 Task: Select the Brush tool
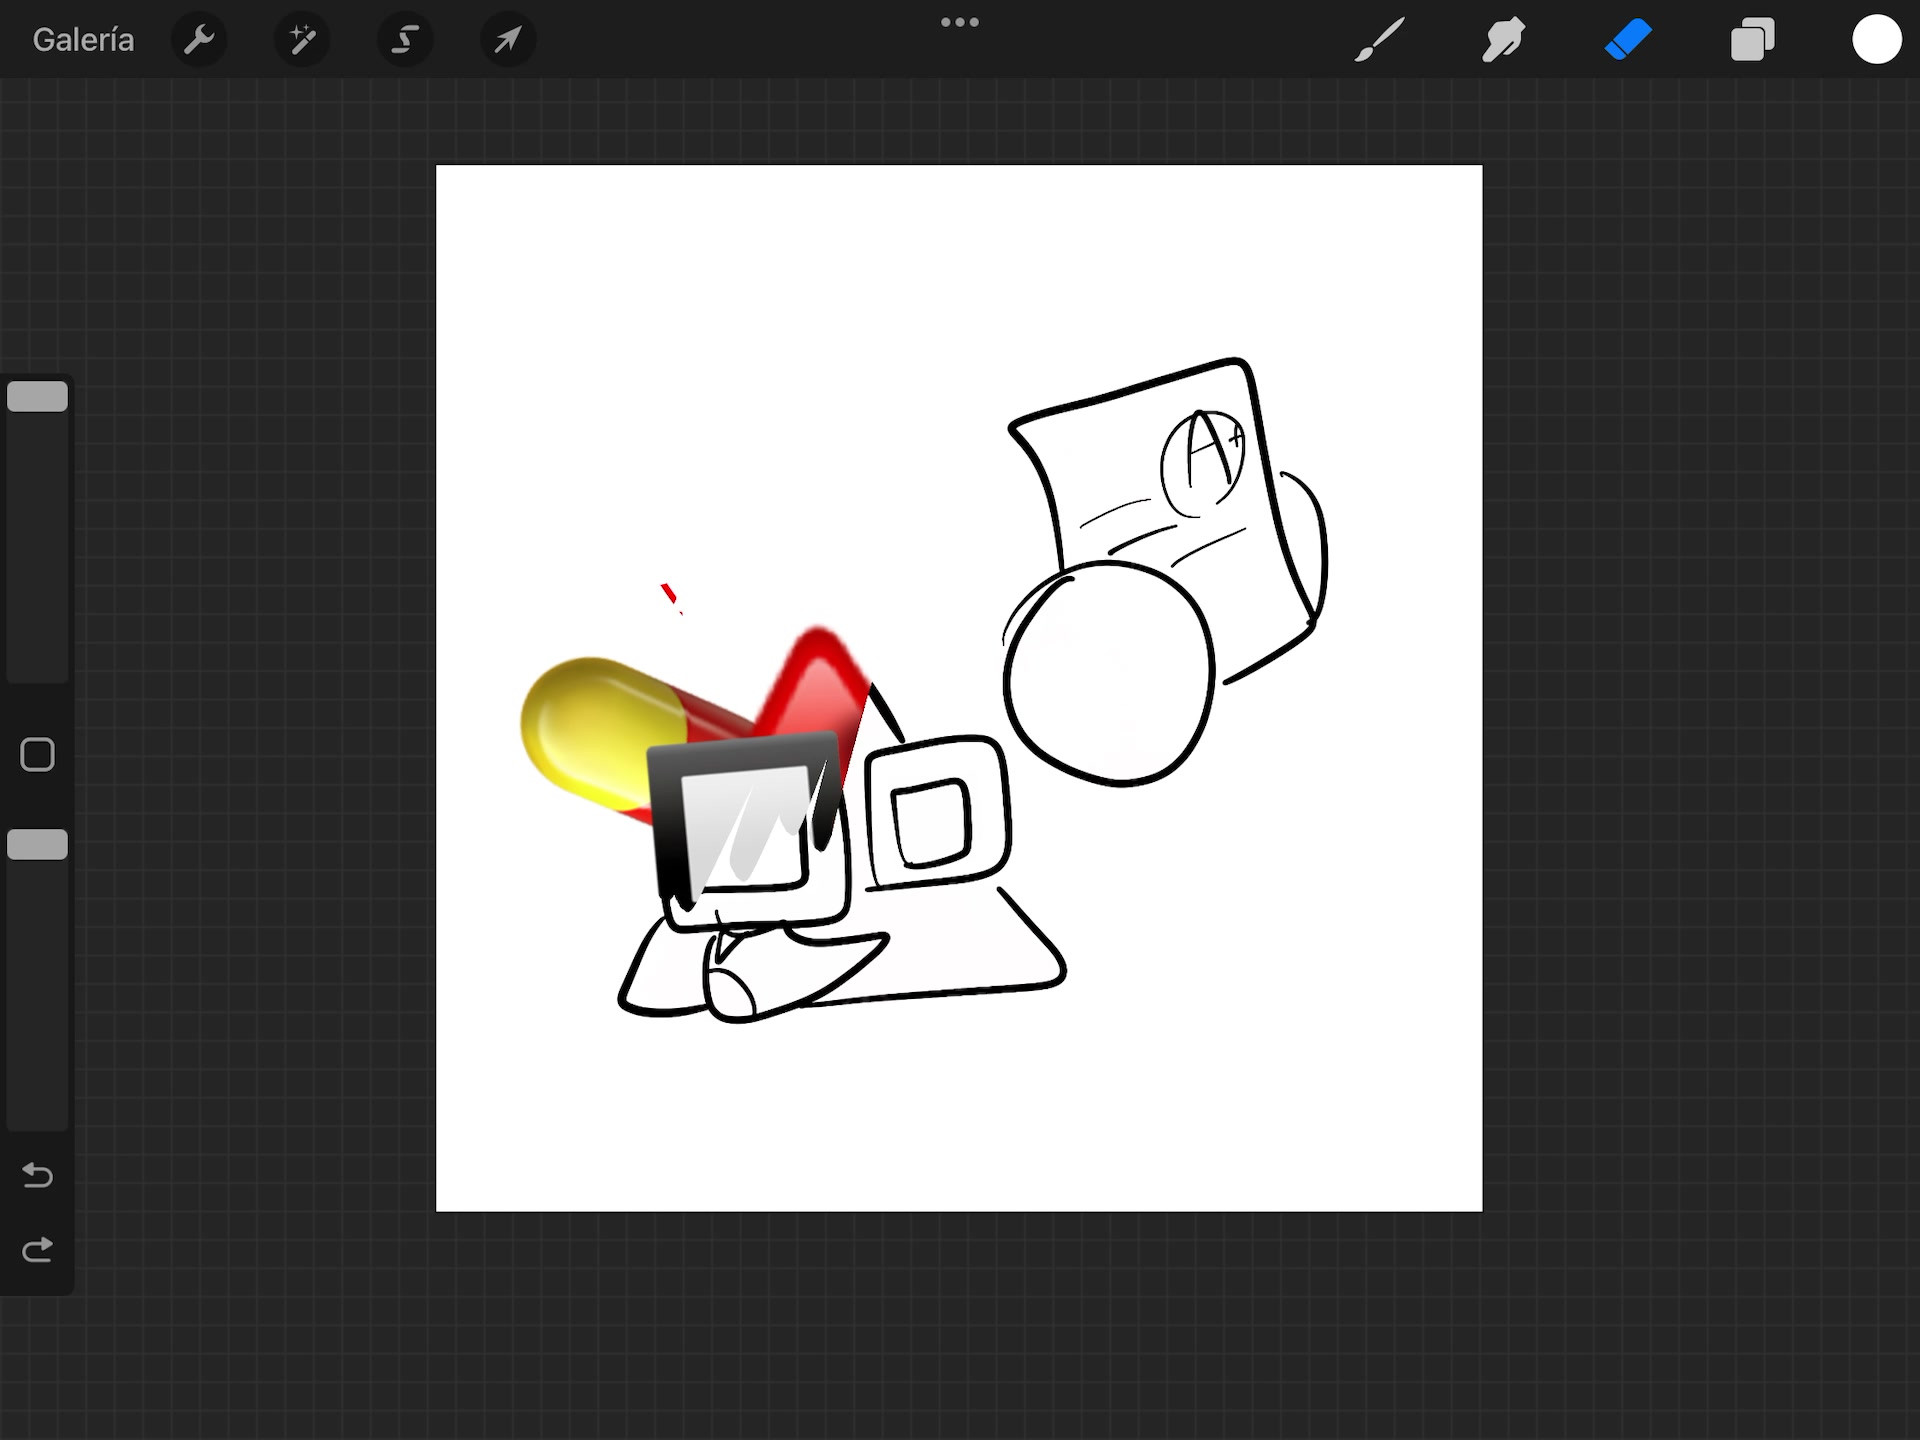tap(1380, 40)
